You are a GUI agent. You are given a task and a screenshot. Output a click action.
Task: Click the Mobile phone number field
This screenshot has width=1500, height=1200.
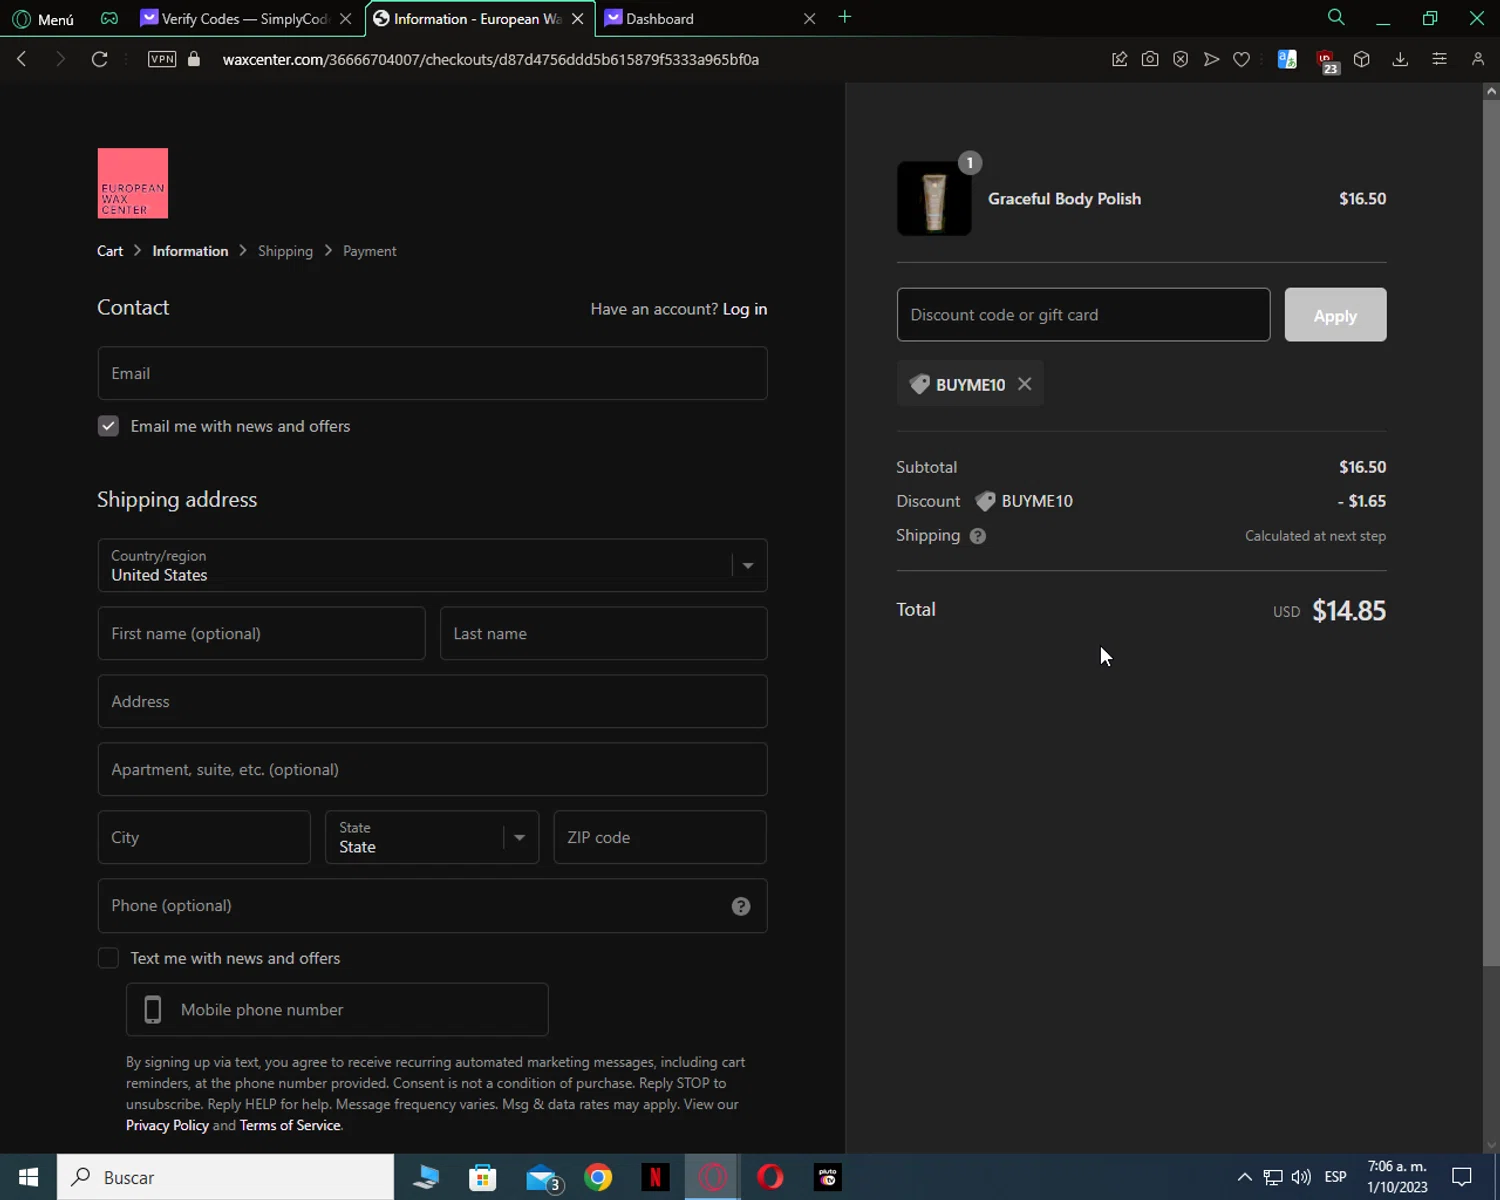tap(337, 1009)
